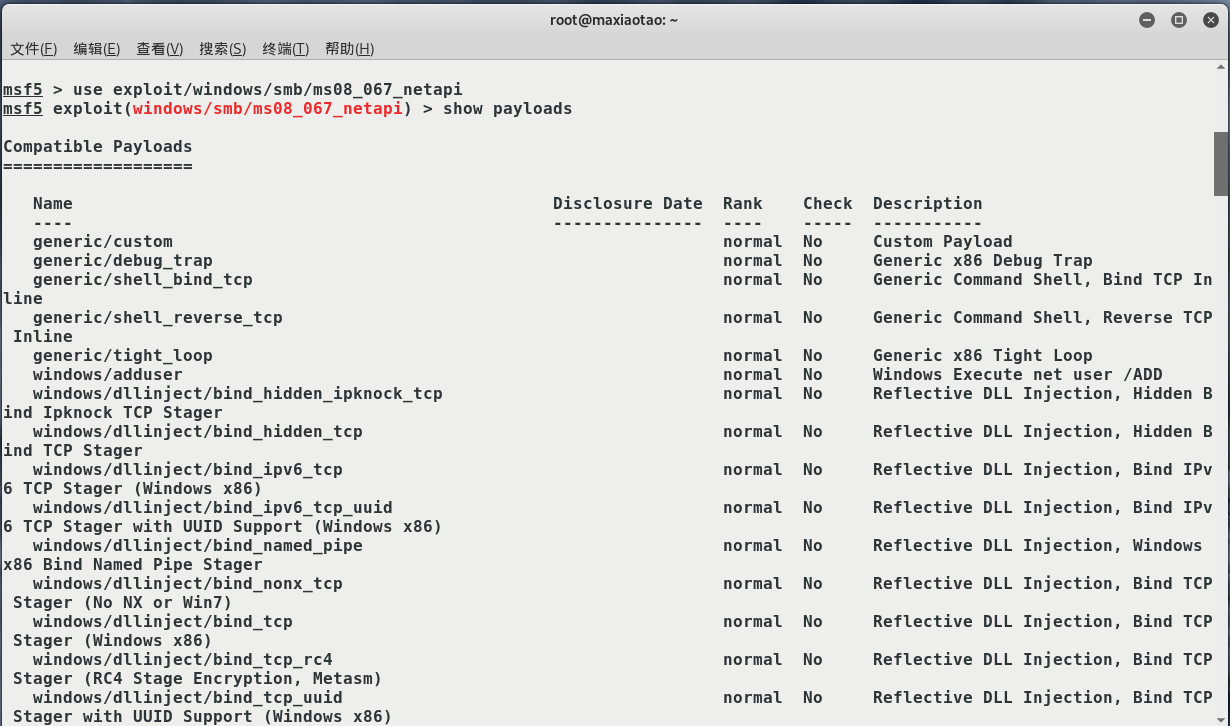Click the root@maxiaotao title bar text
Viewport: 1230px width, 726px height.
(614, 20)
